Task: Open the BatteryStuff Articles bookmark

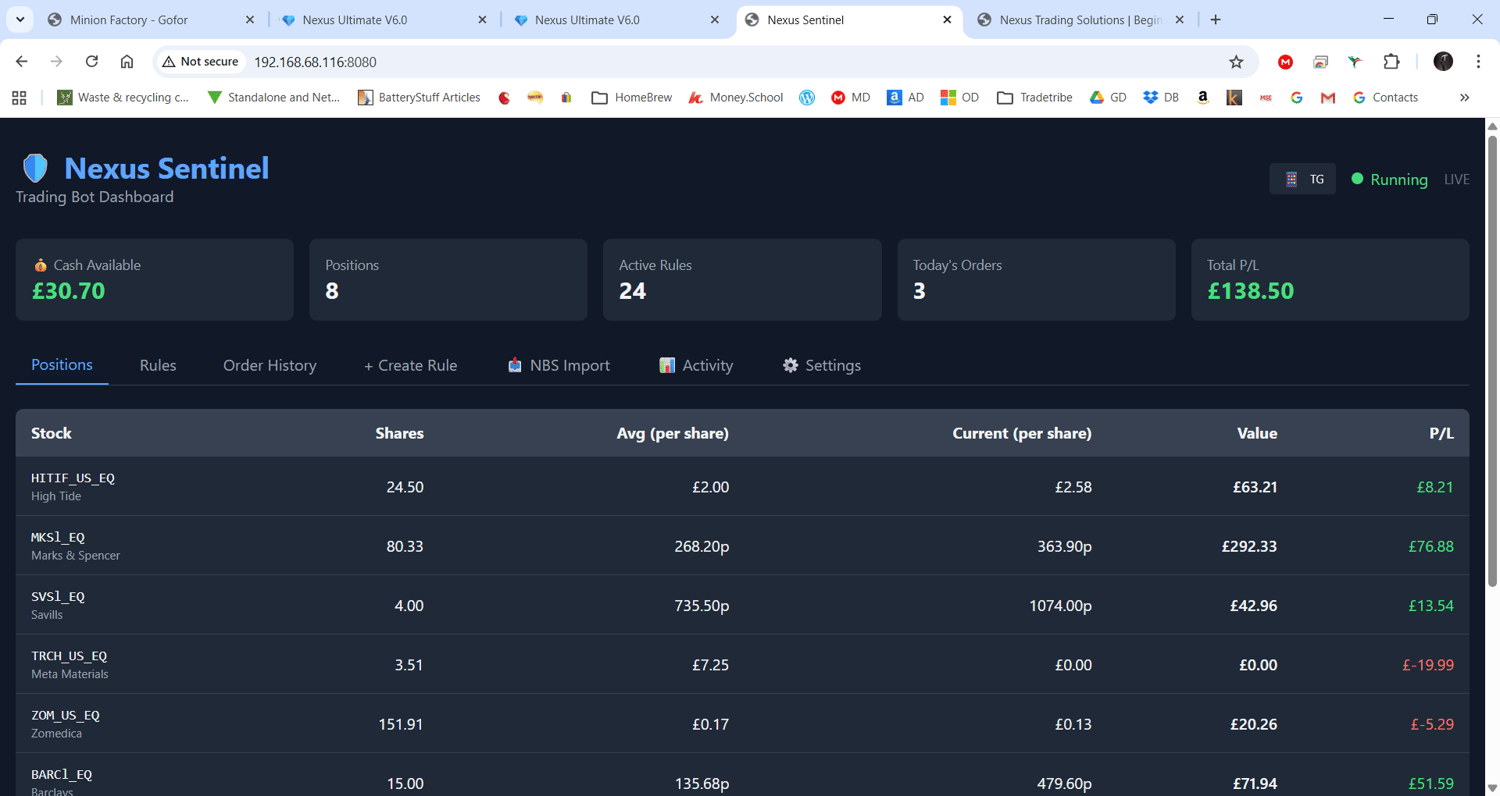Action: [x=419, y=97]
